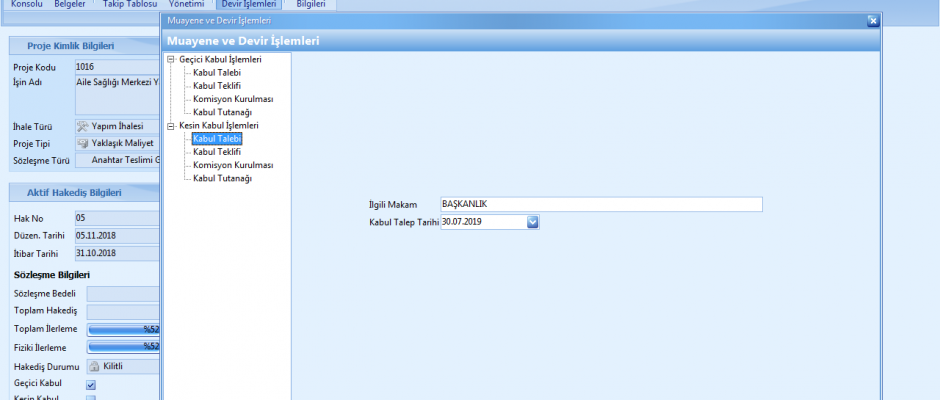Toggle the Kesin Kabul checkbox
This screenshot has height=400, width=940.
tap(91, 398)
